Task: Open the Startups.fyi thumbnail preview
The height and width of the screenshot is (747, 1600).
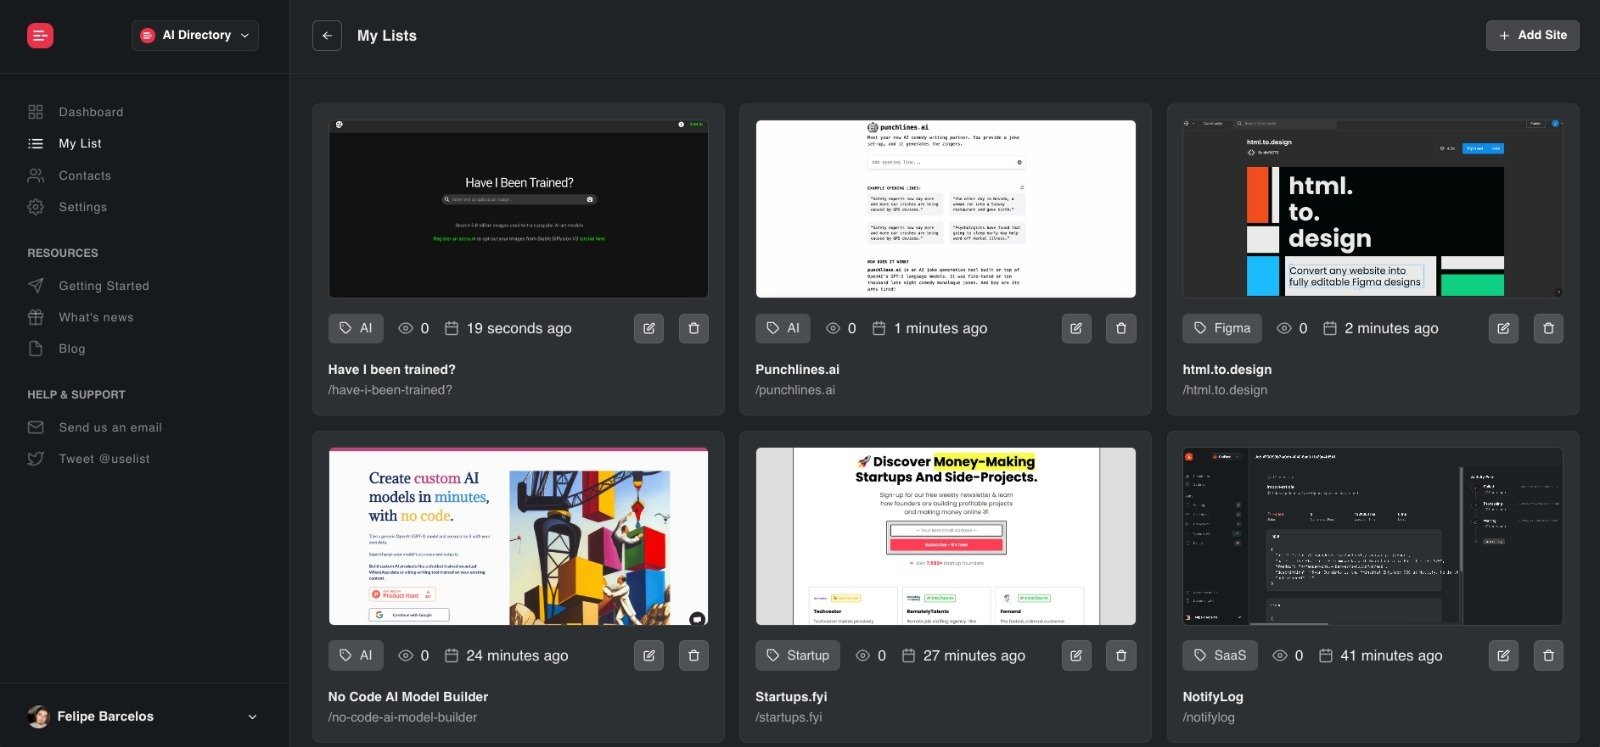Action: (946, 537)
